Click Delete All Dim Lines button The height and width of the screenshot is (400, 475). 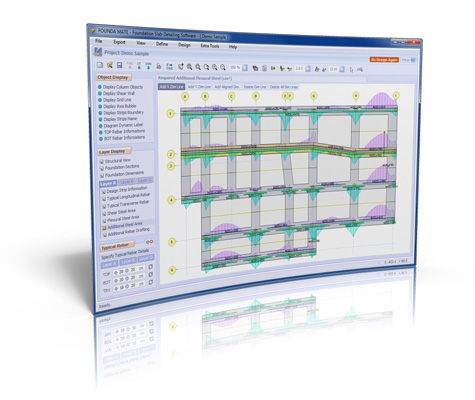(x=284, y=87)
